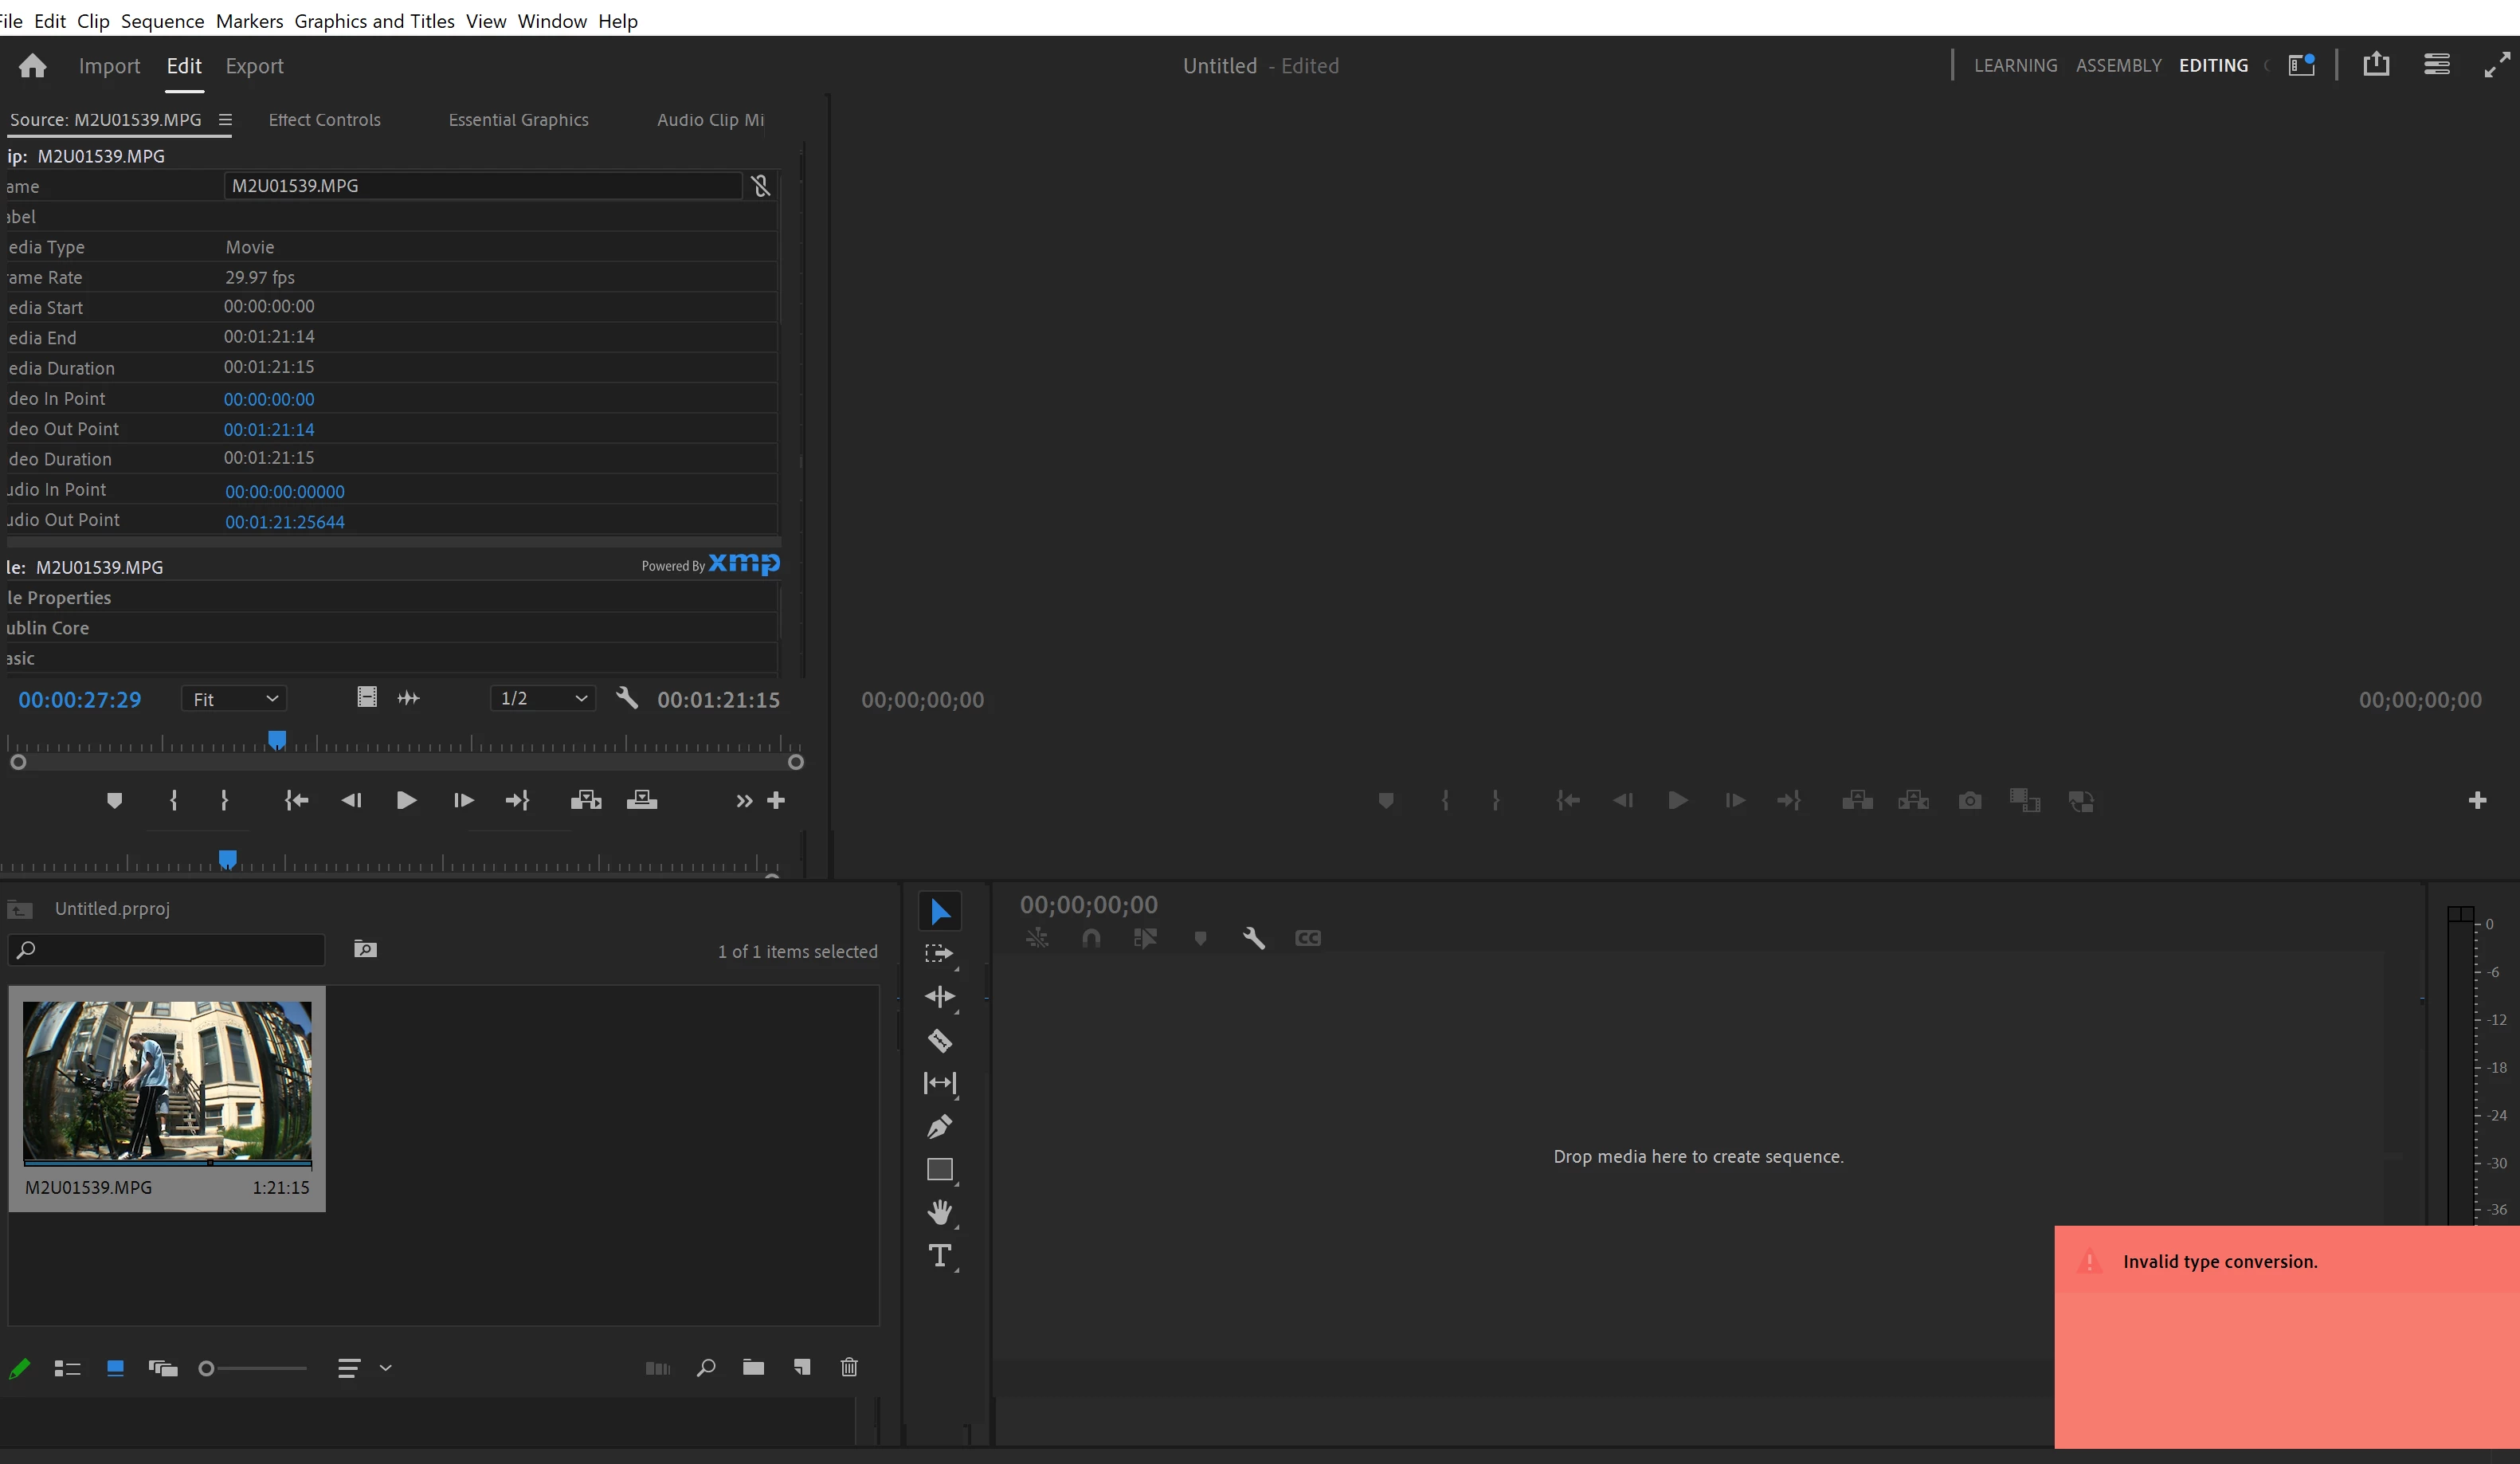This screenshot has height=1464, width=2520.
Task: Select the Type tool
Action: point(939,1255)
